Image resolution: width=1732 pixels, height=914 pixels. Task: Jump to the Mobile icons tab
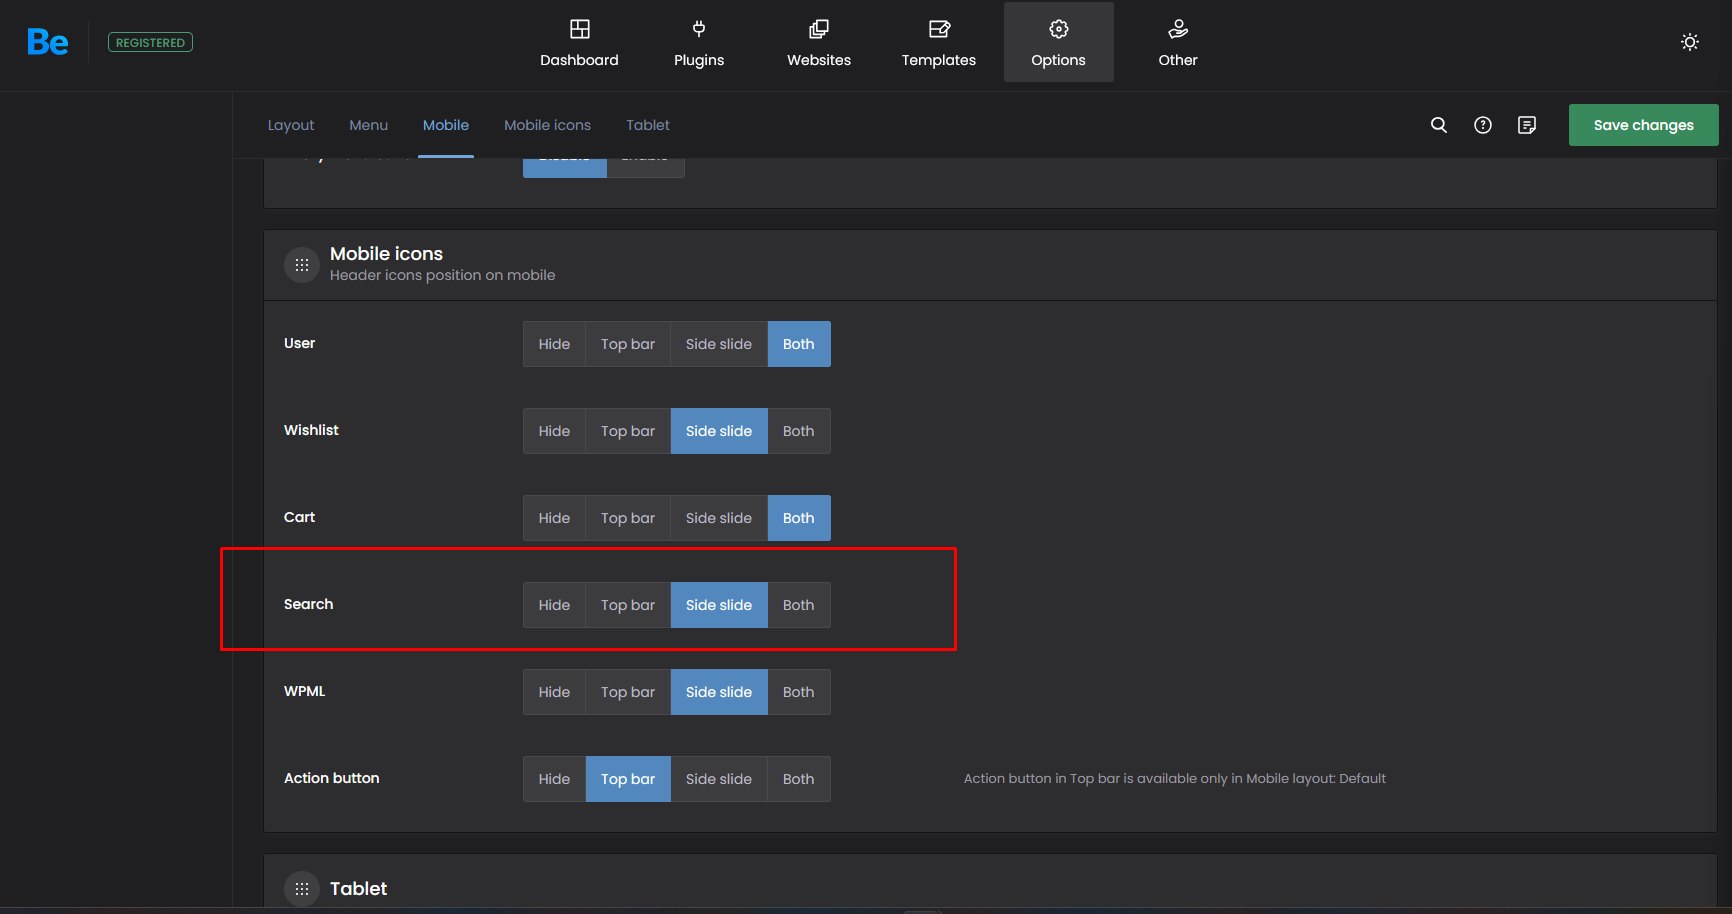point(547,125)
